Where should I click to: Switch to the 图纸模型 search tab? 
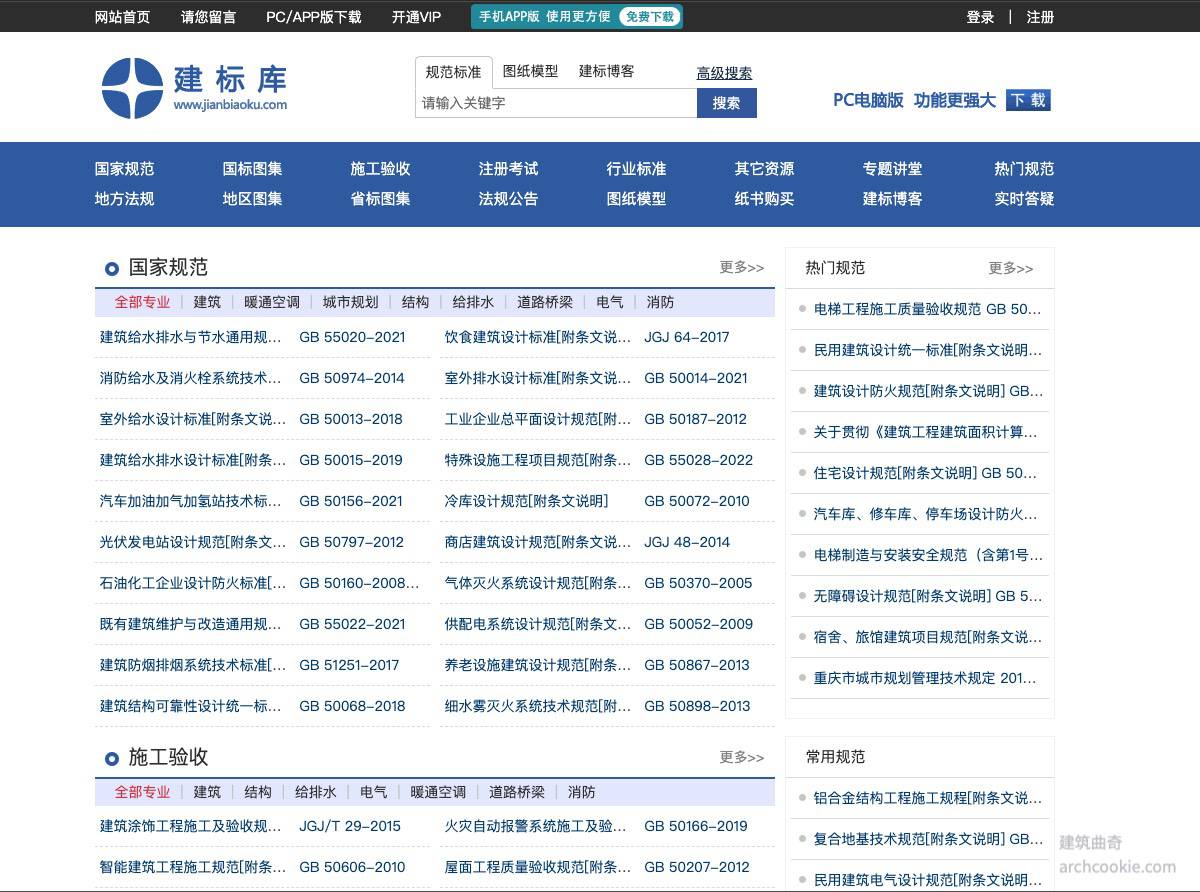pos(531,71)
